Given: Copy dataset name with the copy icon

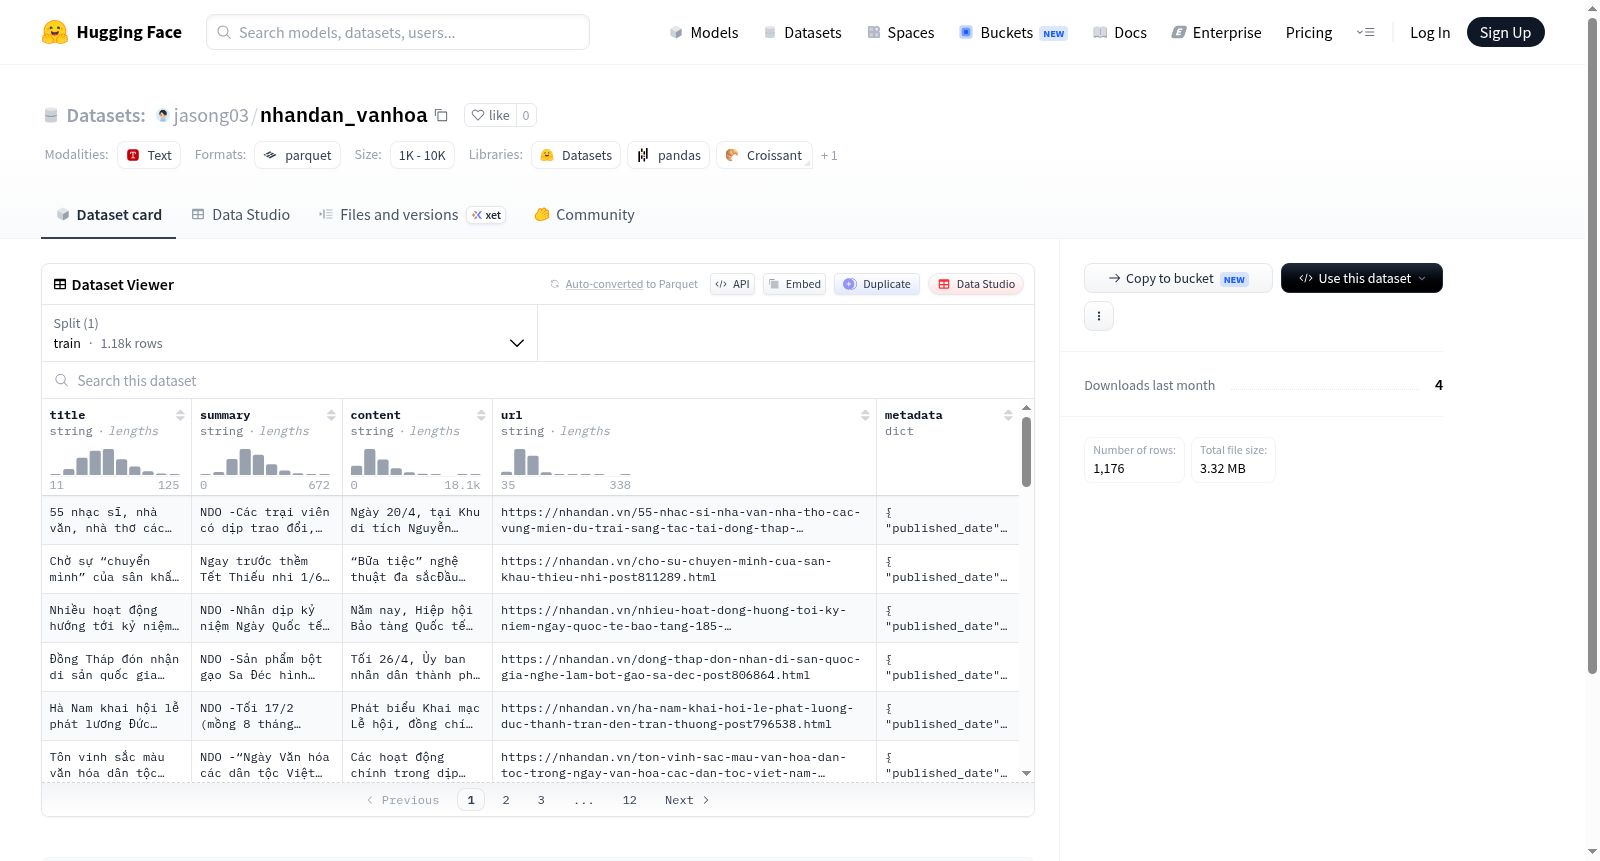Looking at the screenshot, I should coord(441,115).
